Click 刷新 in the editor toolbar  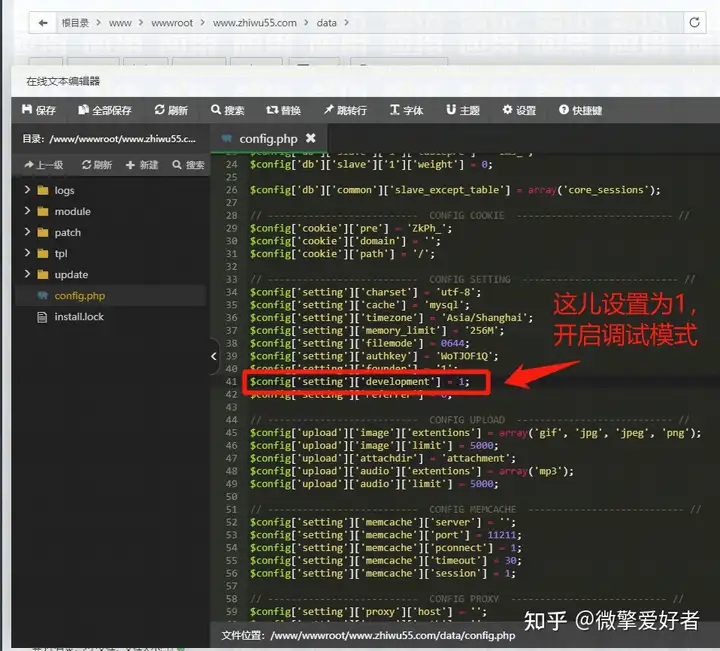171,110
